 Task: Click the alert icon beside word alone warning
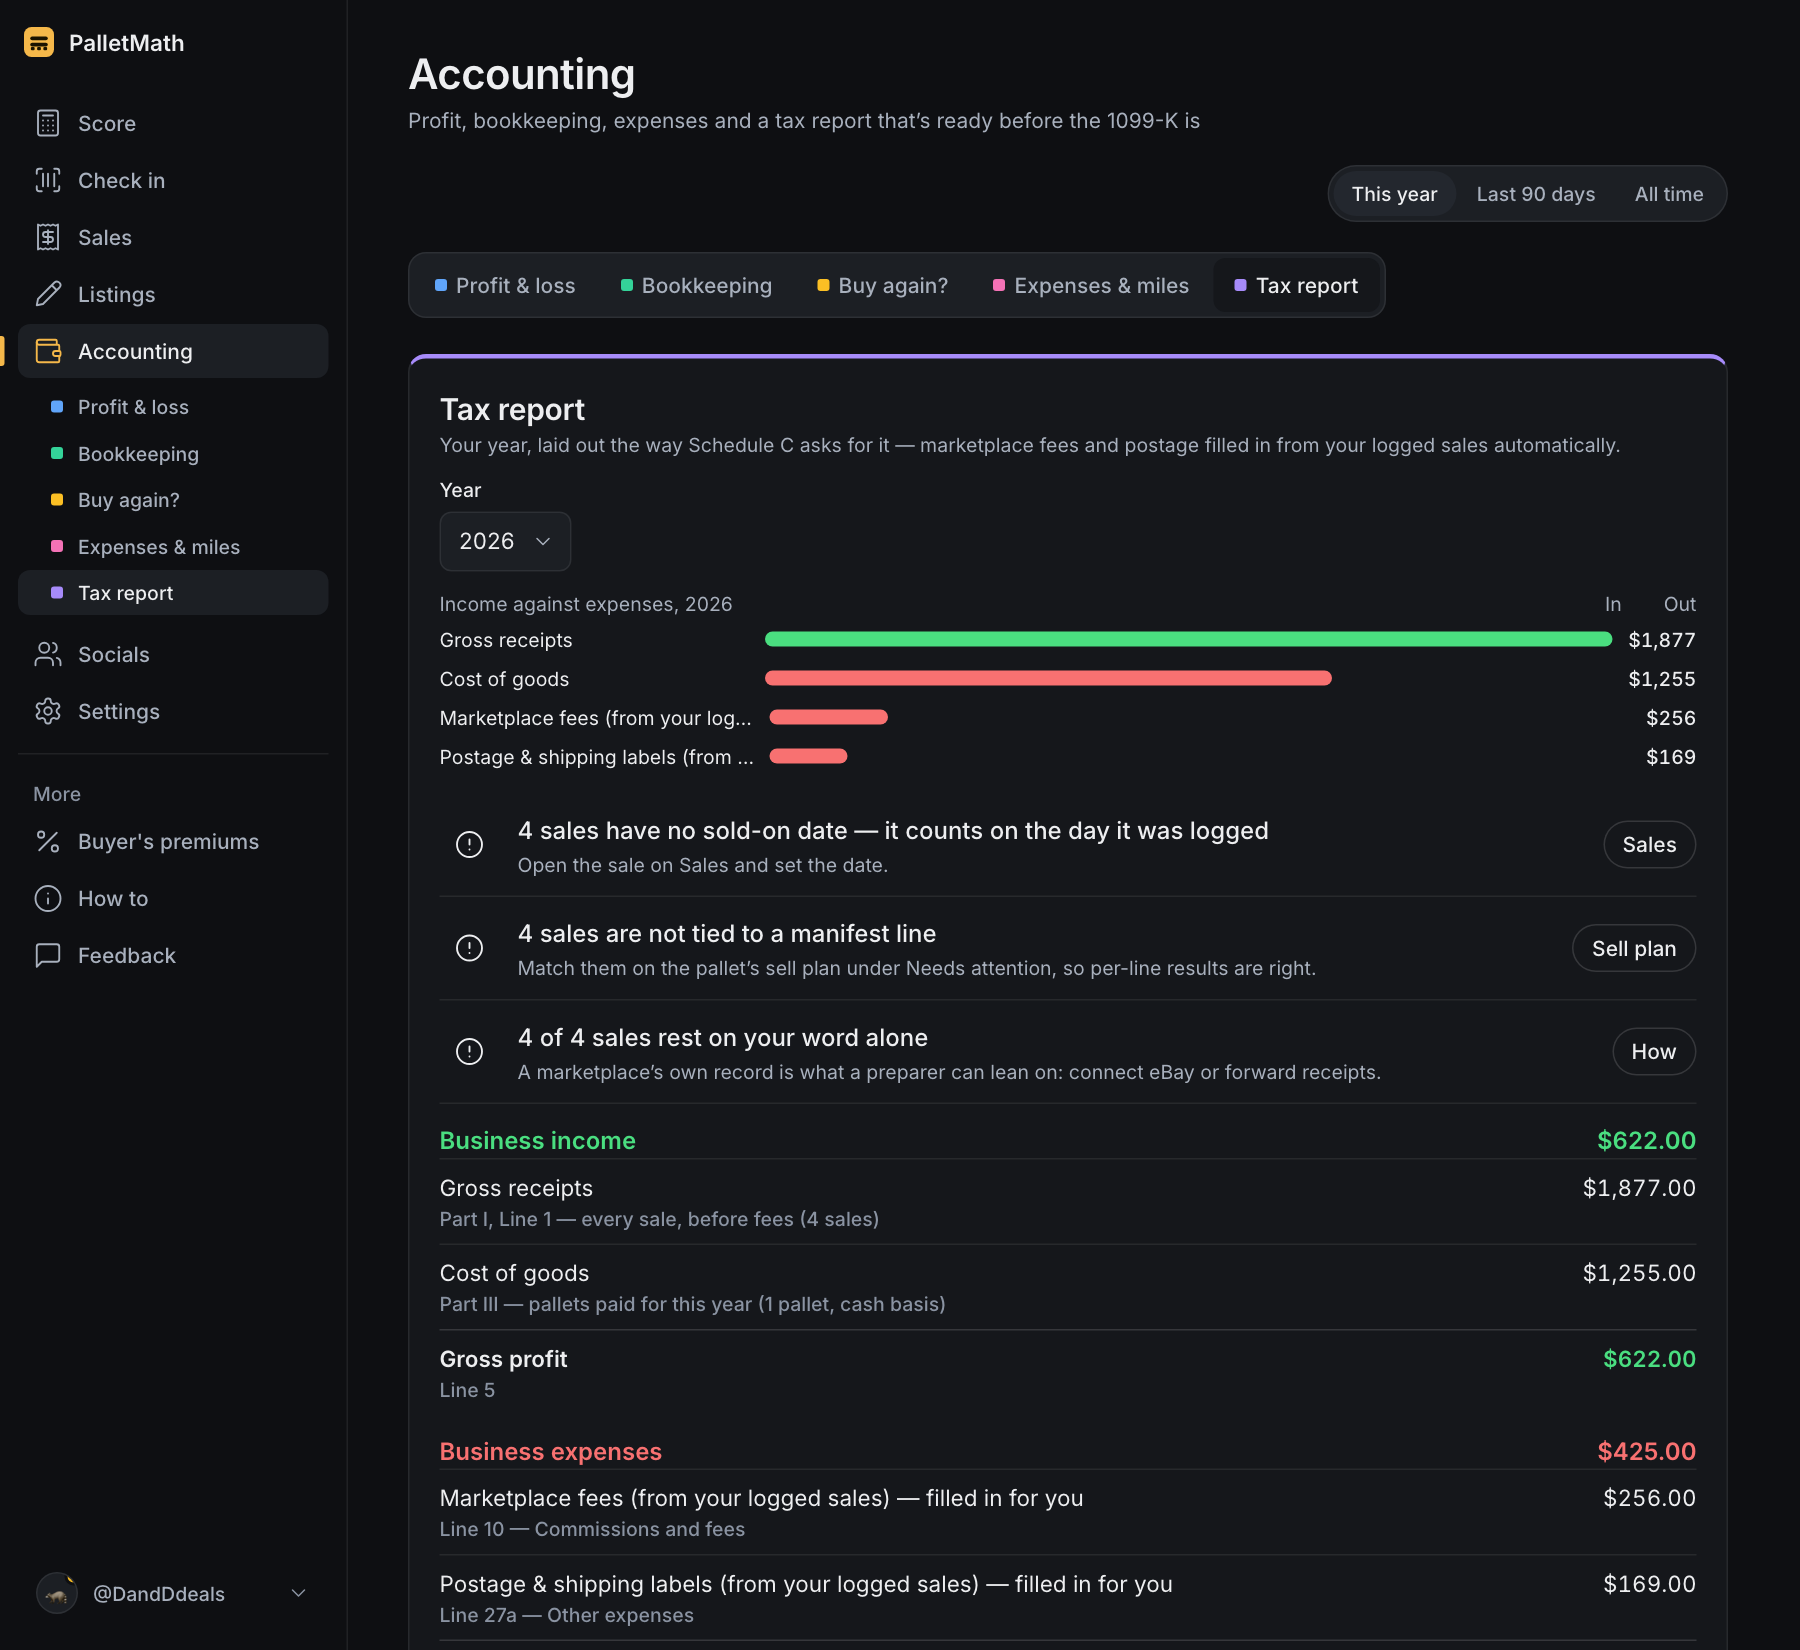469,1052
